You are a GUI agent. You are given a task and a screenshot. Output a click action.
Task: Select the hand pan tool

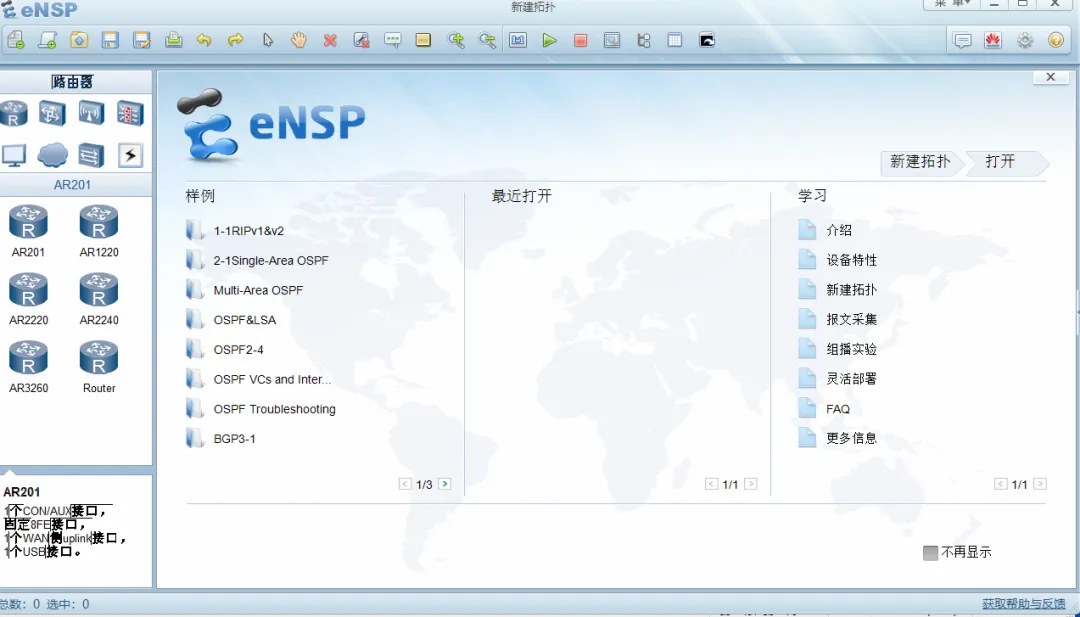click(298, 40)
